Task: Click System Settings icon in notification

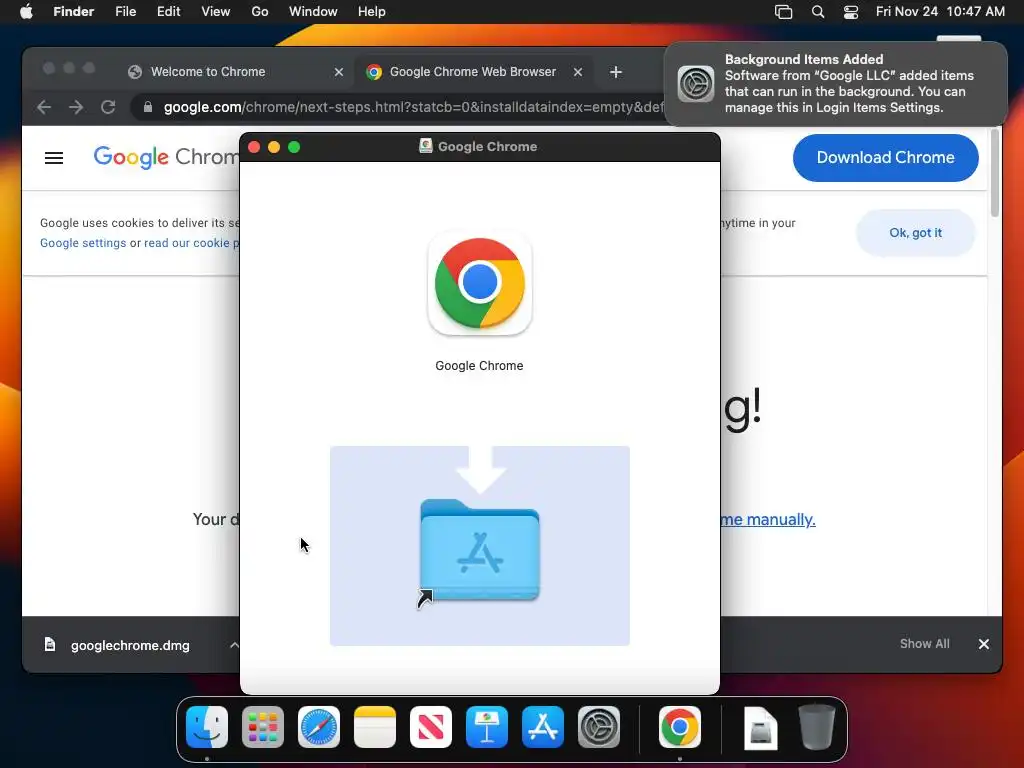Action: click(696, 84)
